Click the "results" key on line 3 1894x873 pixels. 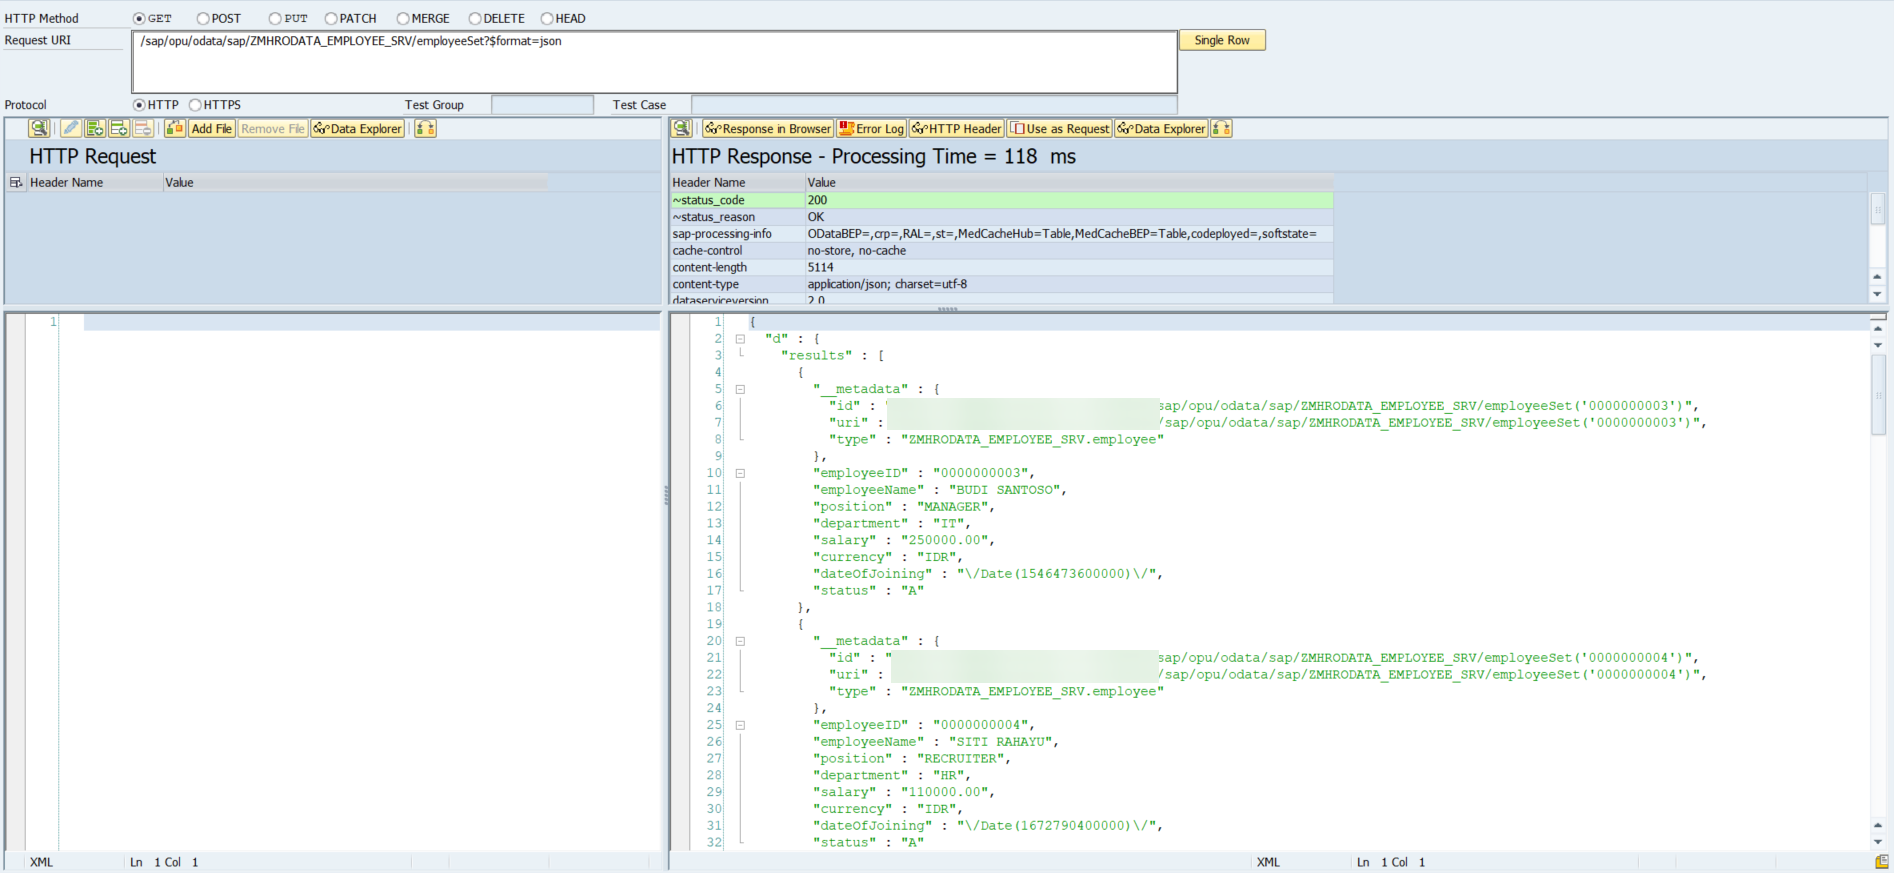817,356
